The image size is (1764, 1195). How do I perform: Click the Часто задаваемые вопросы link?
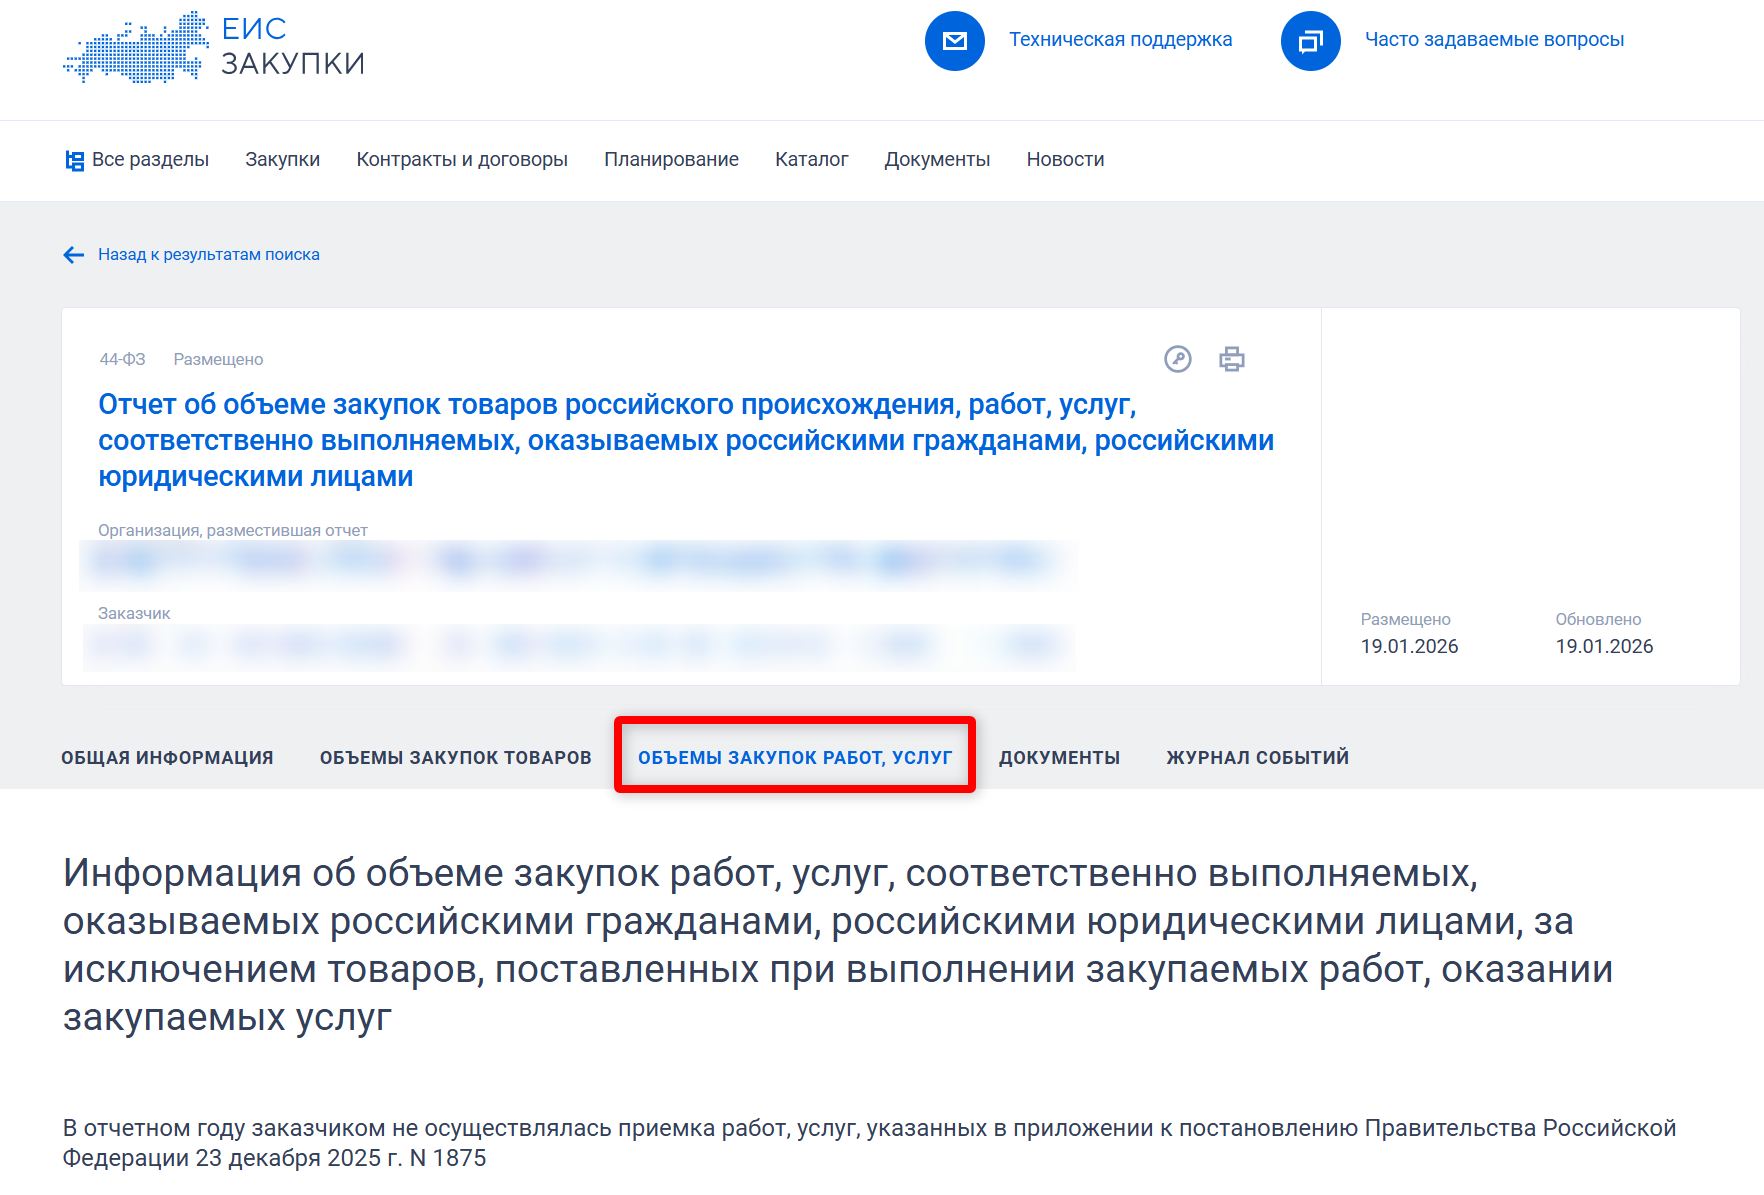point(1494,40)
